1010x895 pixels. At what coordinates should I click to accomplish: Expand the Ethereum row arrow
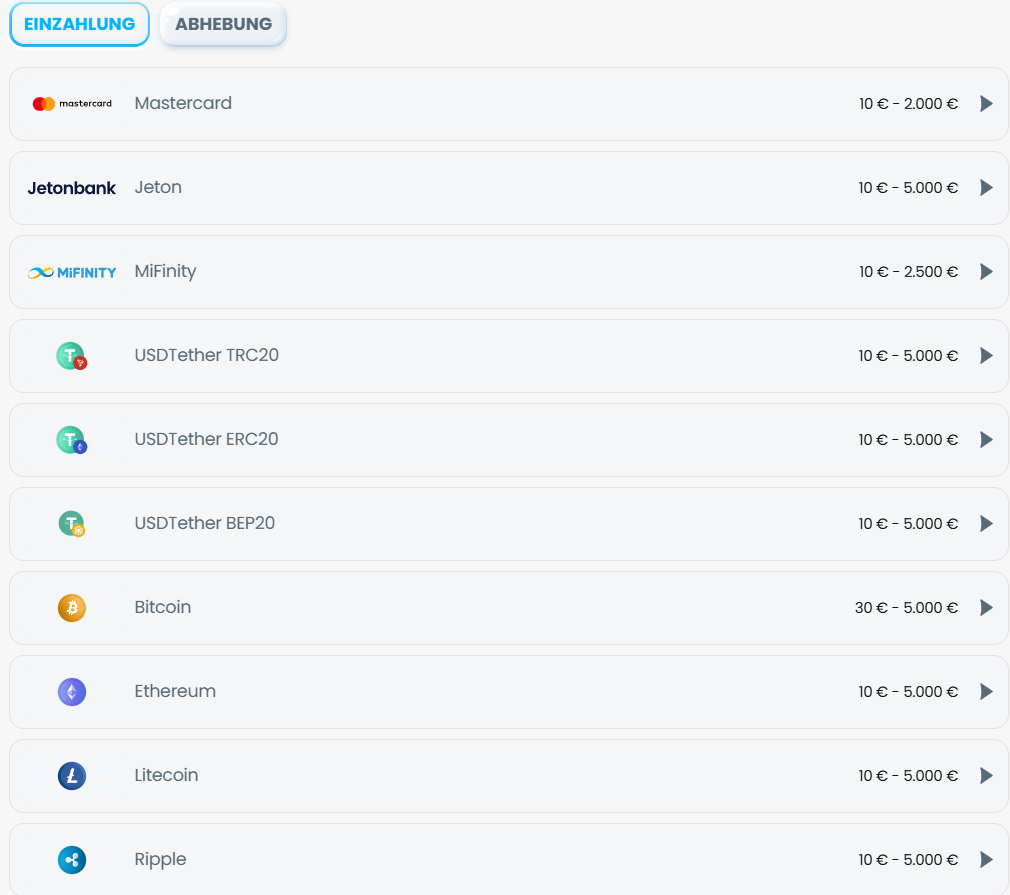(x=986, y=691)
